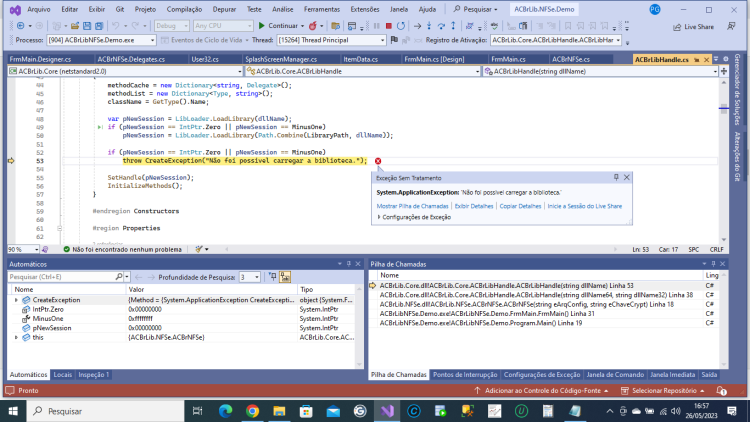Click the feedback icon next to Live Share

[731, 26]
